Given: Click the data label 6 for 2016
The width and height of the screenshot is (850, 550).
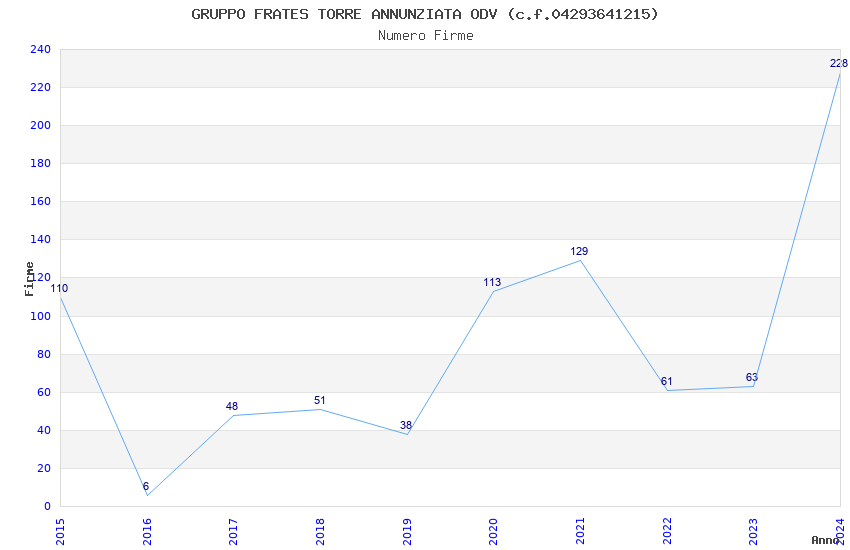Looking at the screenshot, I should coord(146,487).
